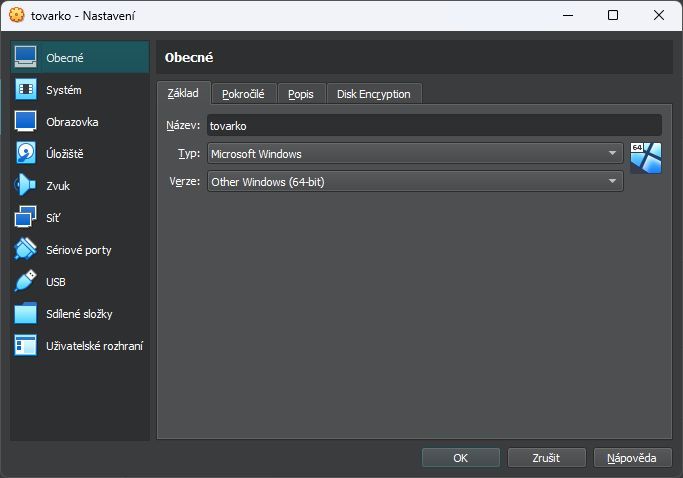Viewport: 683px width, 478px height.
Task: Open Síť network icon
Action: (x=26, y=218)
